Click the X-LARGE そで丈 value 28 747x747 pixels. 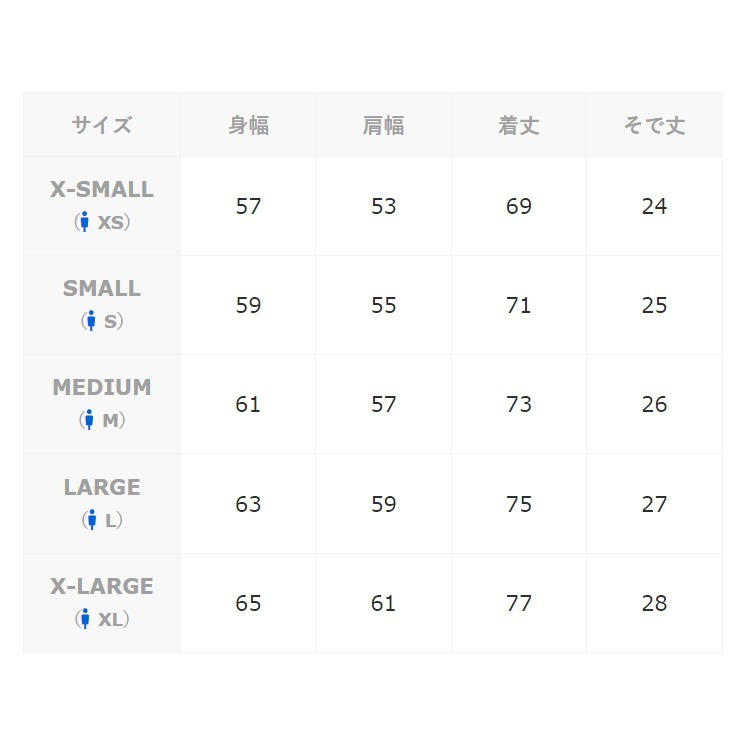(654, 603)
